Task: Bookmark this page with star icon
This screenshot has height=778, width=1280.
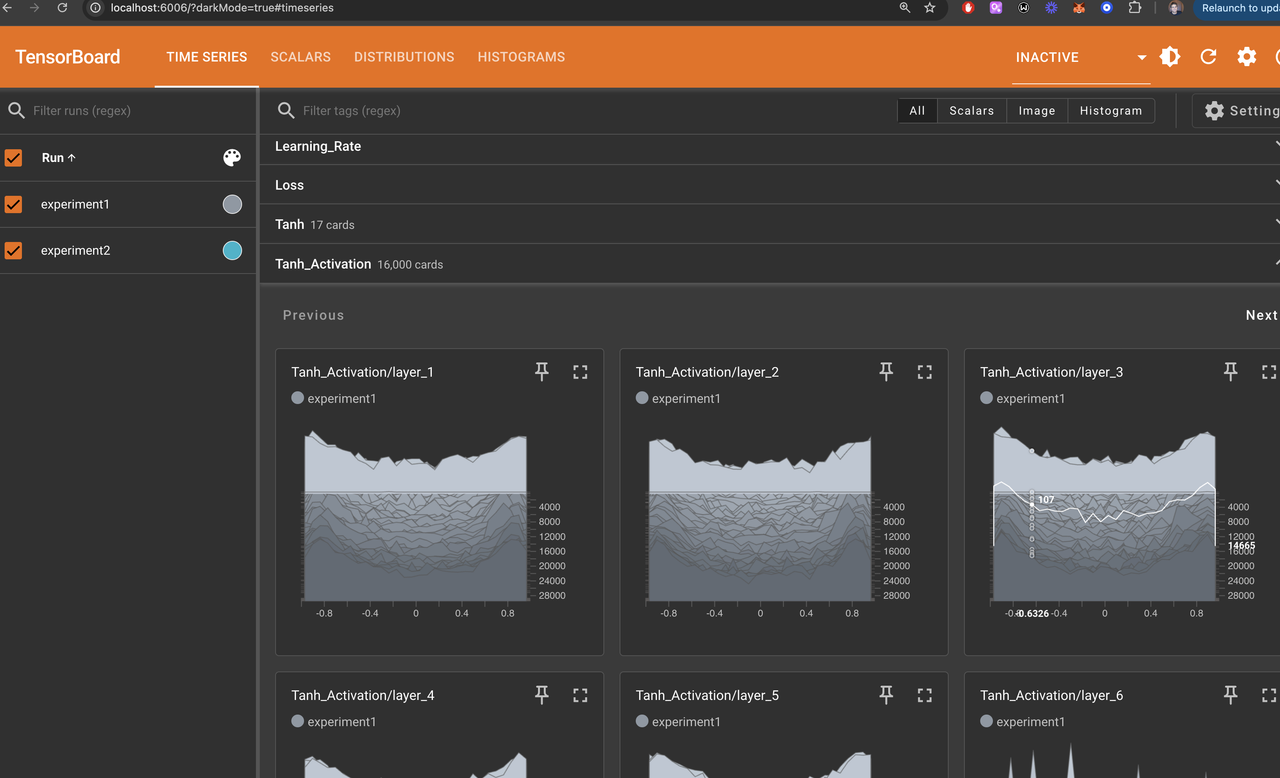Action: click(930, 8)
